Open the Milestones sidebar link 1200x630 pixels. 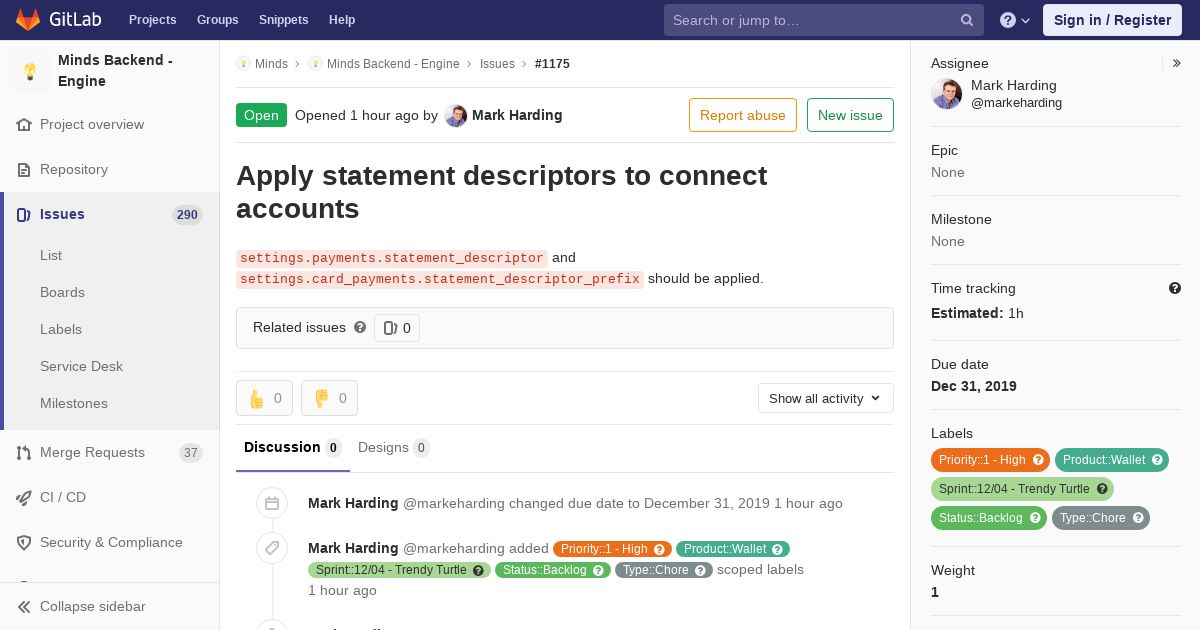click(74, 404)
